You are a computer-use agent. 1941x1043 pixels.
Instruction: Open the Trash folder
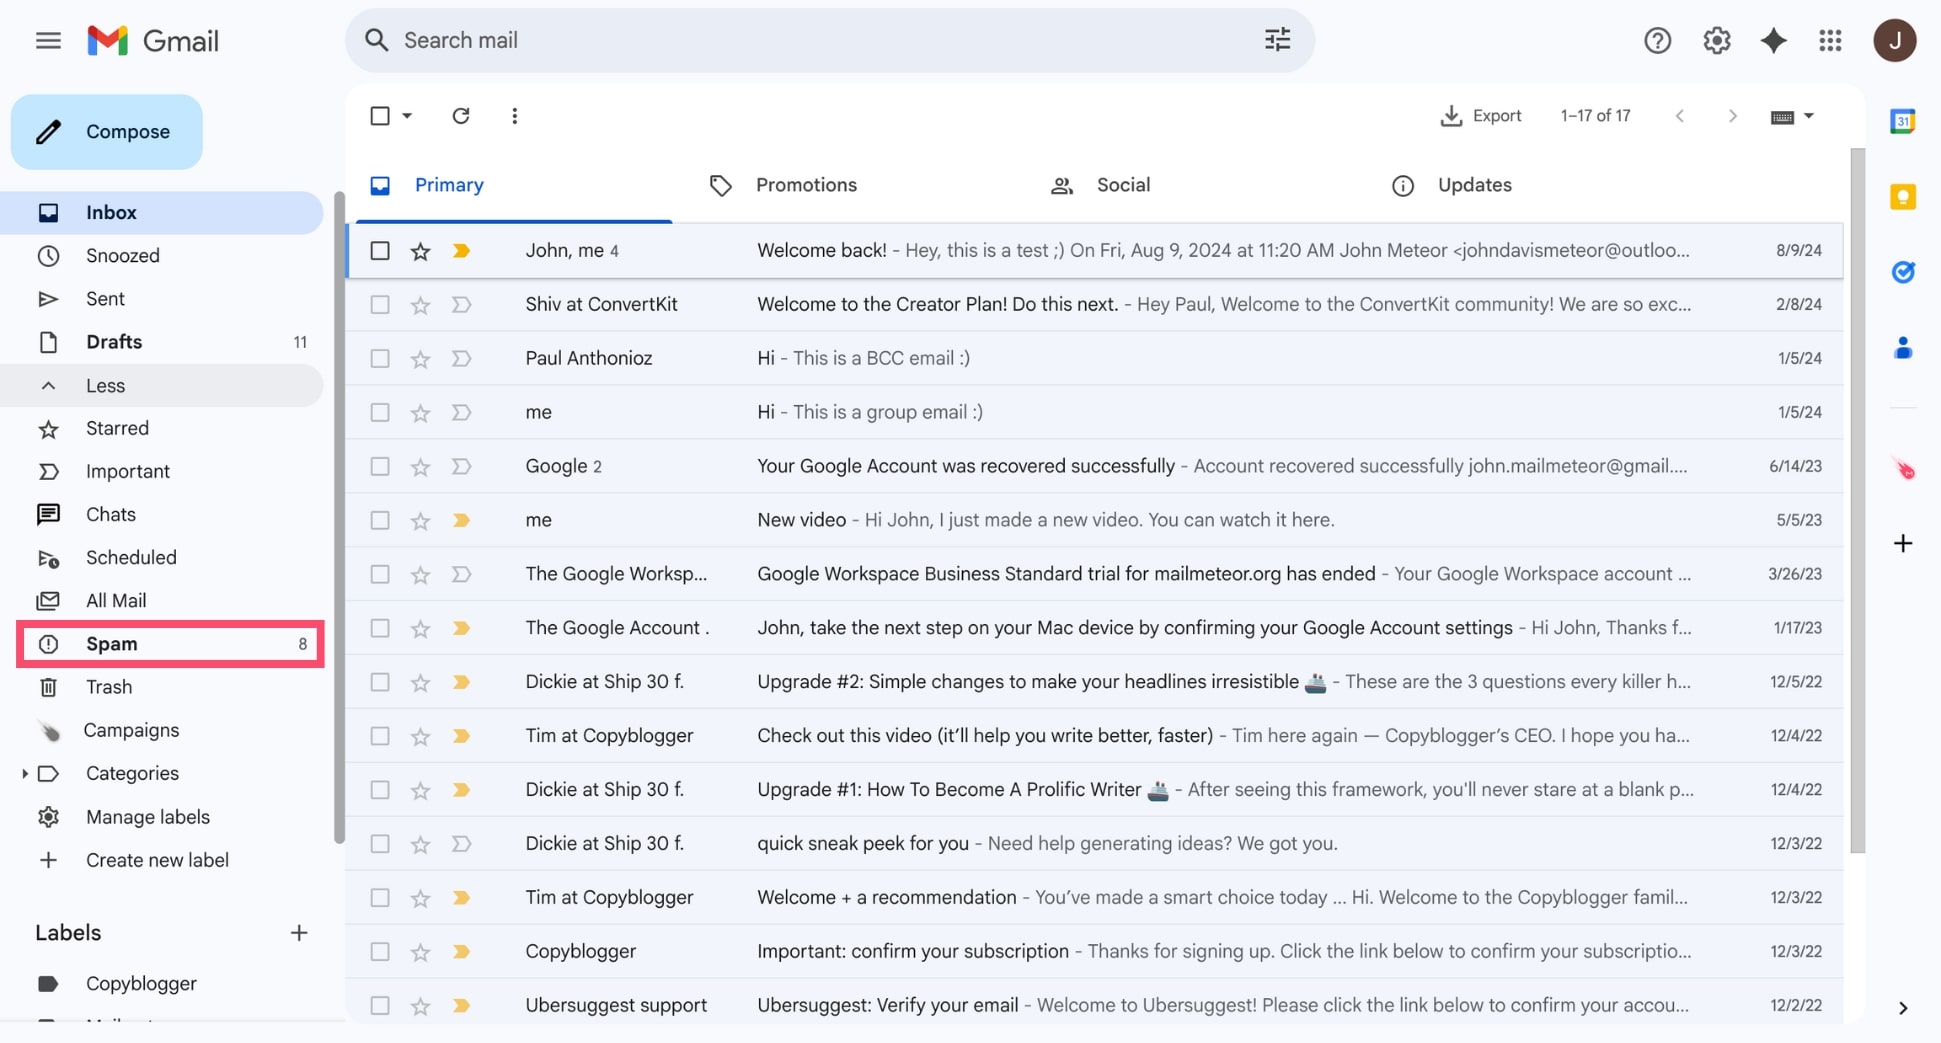[x=163, y=687]
